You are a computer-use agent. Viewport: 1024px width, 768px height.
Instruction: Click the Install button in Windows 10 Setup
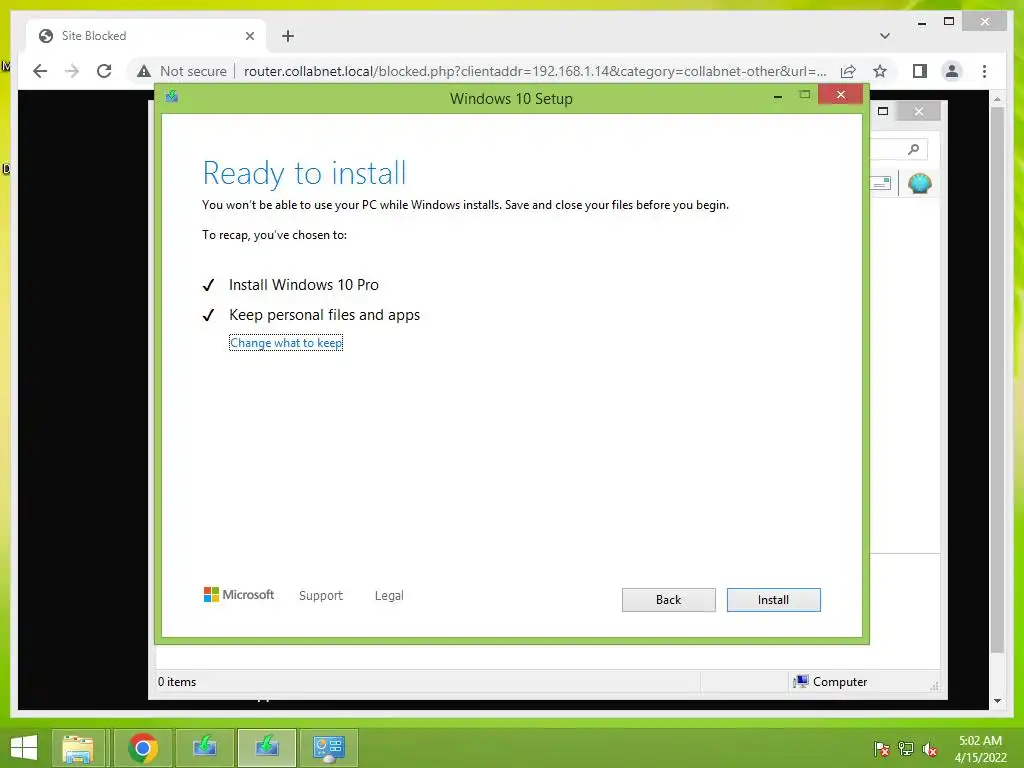coord(773,600)
